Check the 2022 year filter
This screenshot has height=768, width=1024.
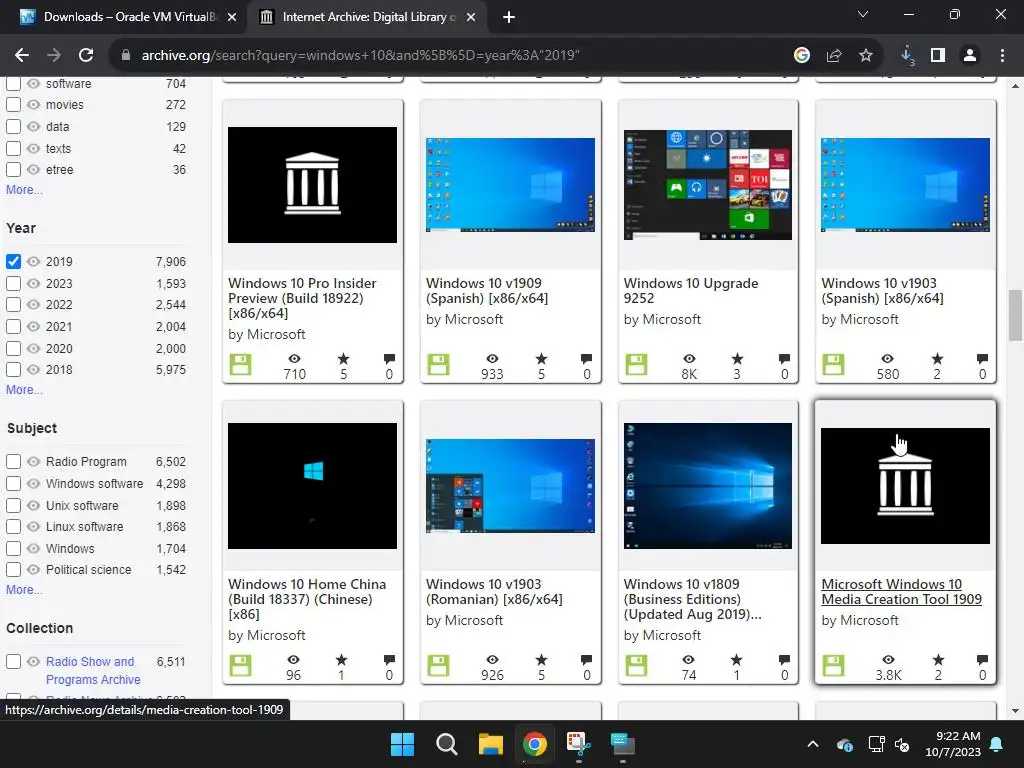(x=13, y=304)
